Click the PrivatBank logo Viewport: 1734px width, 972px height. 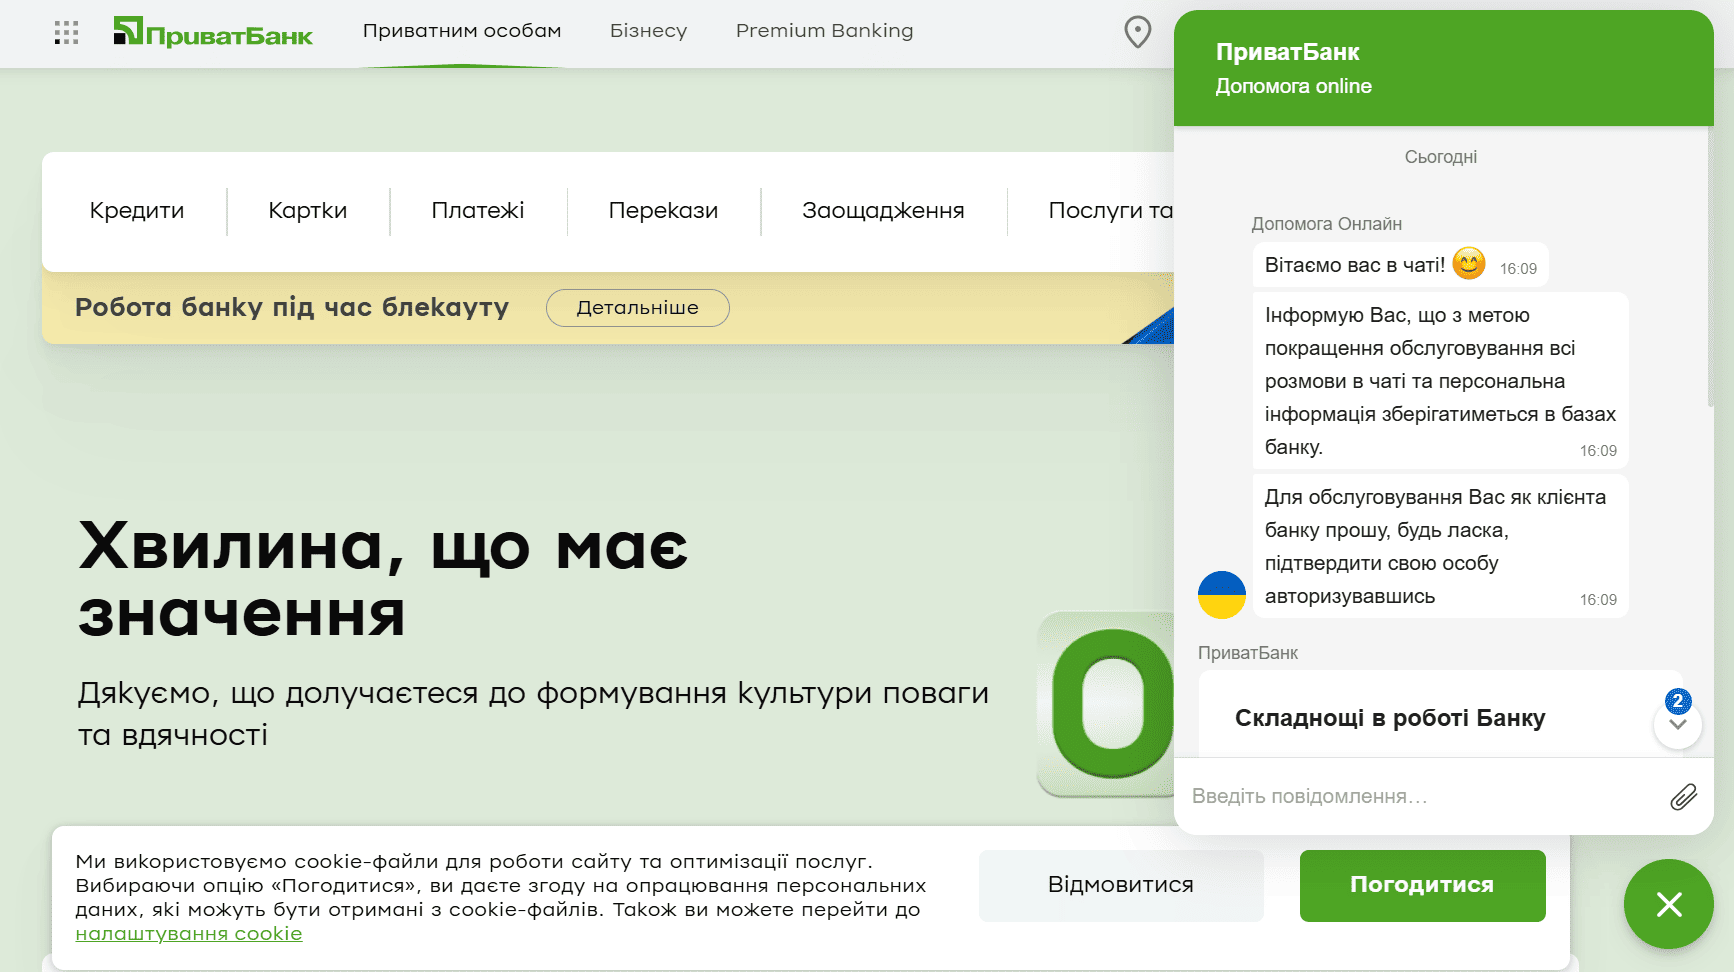[213, 33]
